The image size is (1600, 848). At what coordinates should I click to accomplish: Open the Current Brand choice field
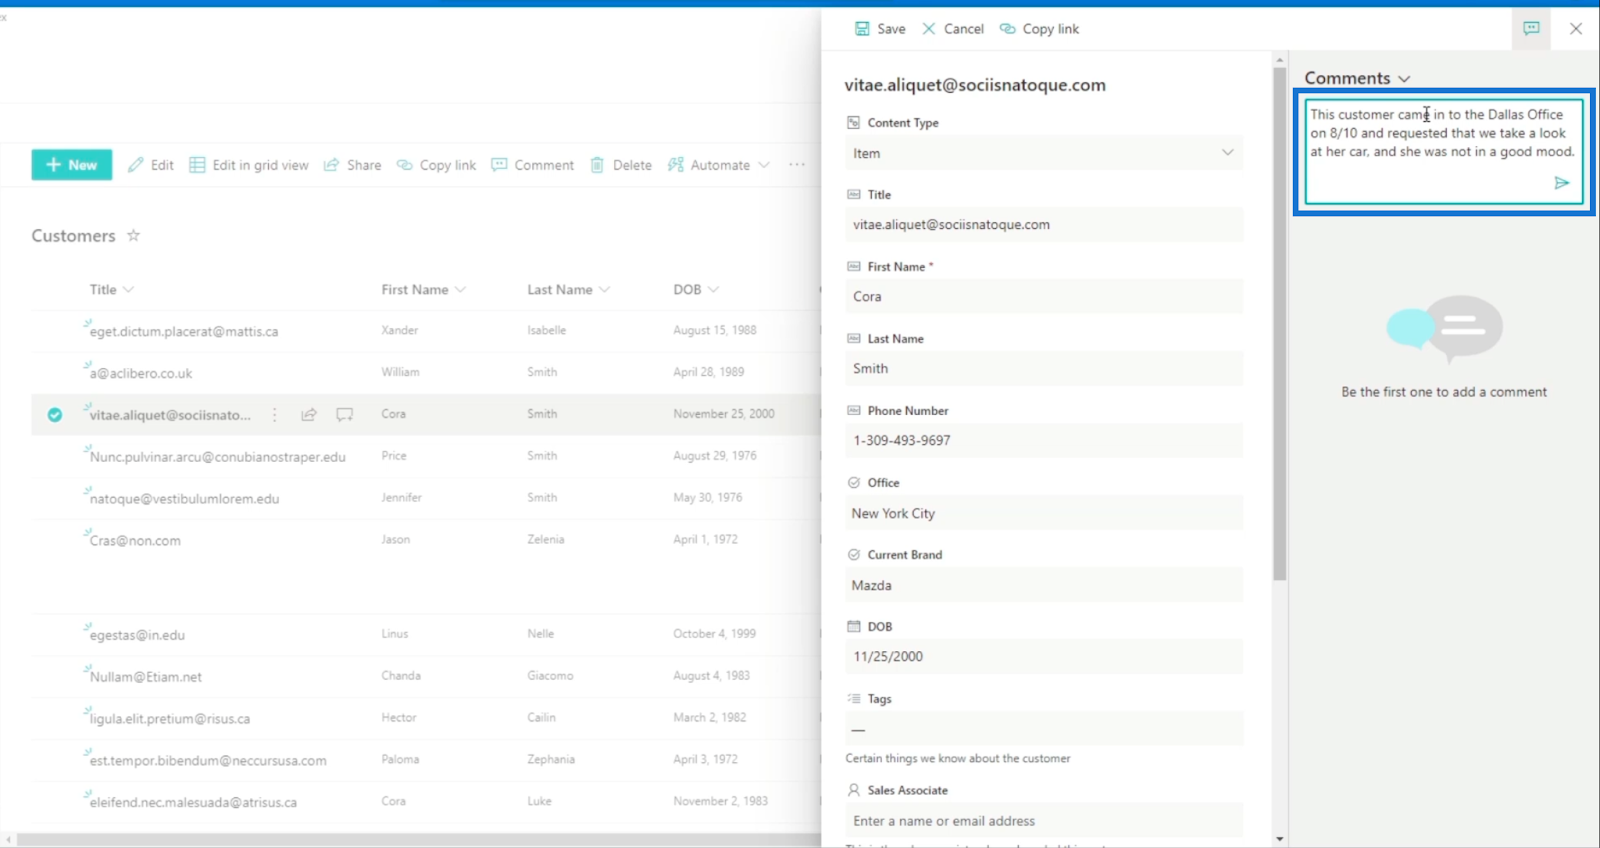[1044, 585]
